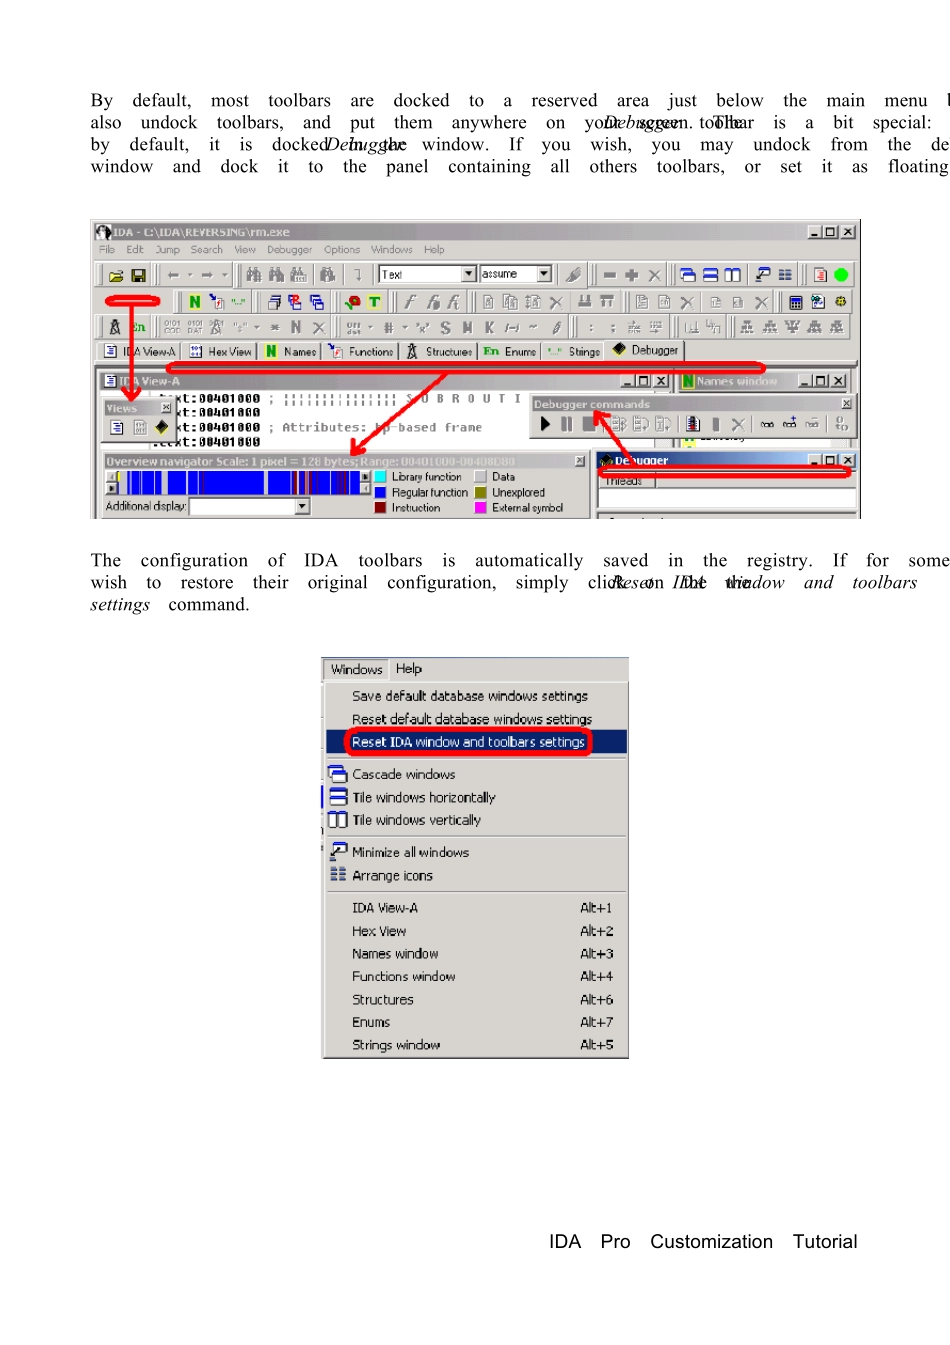
Task: Close the Debugger commands floating toolbar
Action: pos(847,404)
